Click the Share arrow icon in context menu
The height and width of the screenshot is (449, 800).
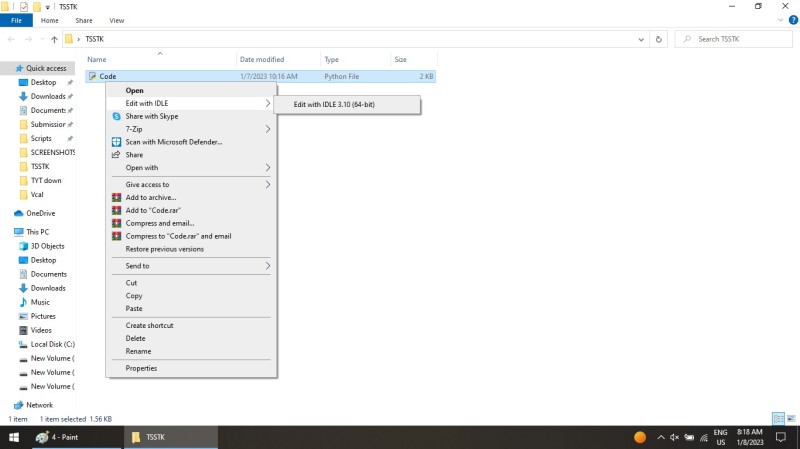click(116, 155)
